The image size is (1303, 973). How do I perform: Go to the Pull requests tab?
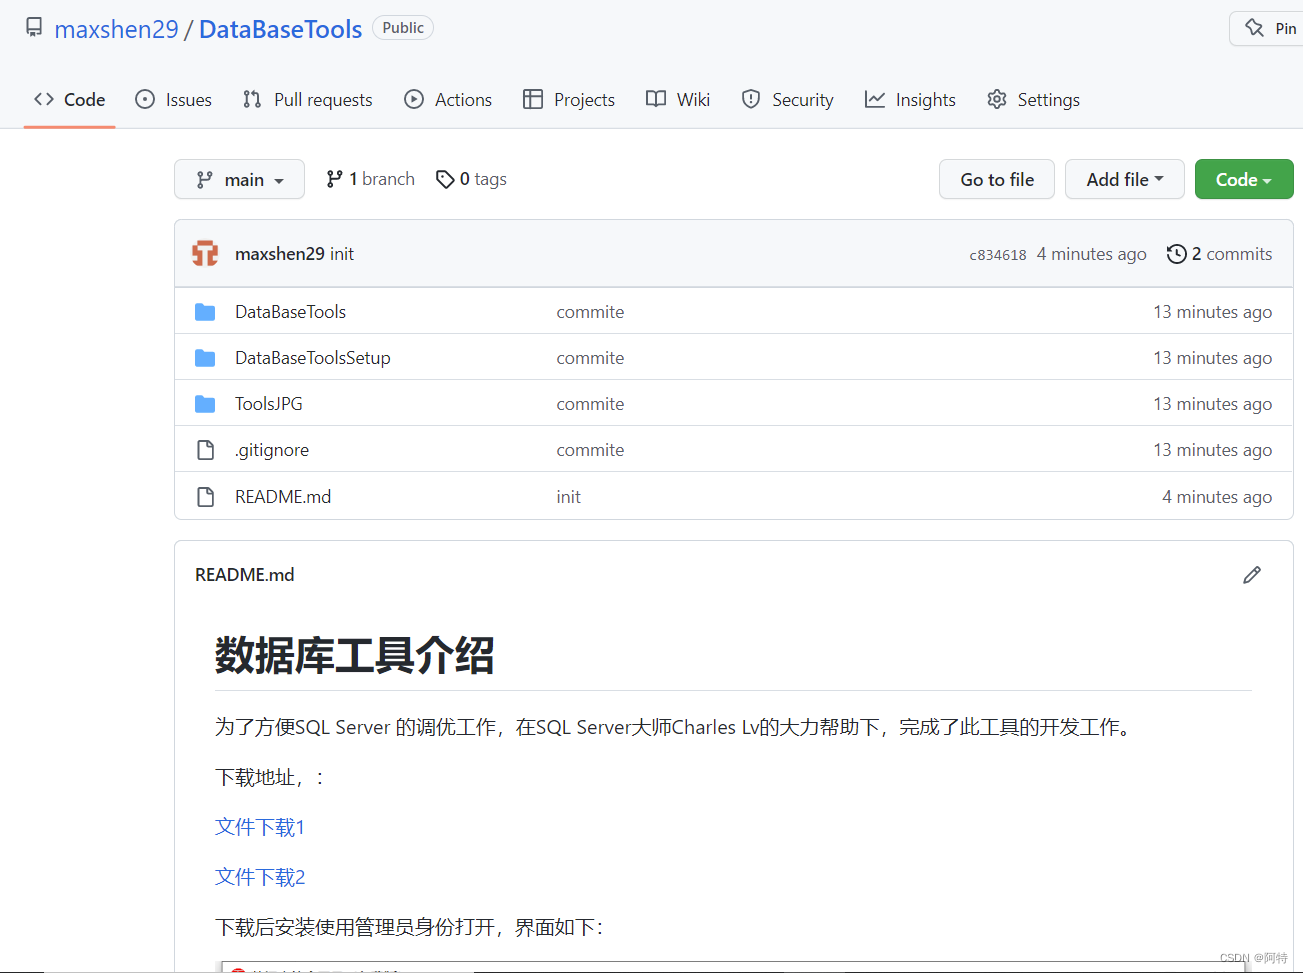point(307,99)
